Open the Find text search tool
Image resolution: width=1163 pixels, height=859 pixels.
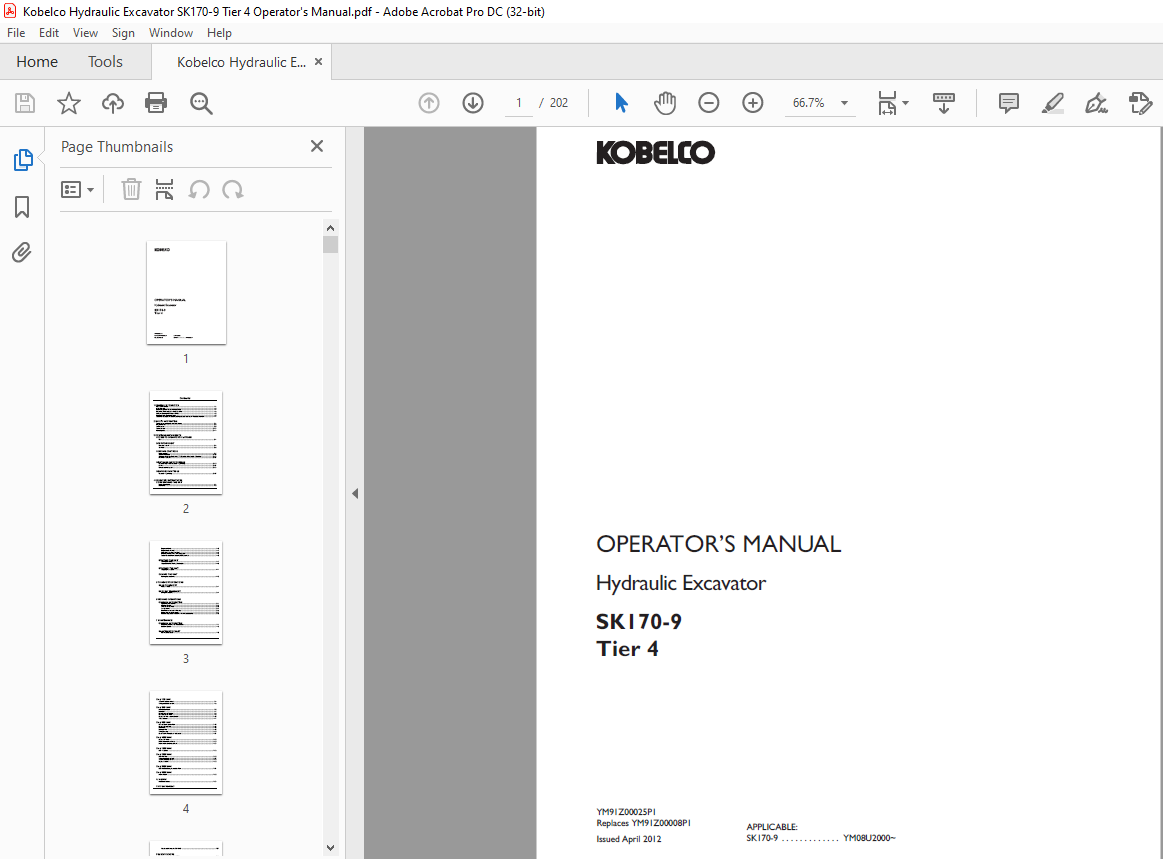[201, 103]
